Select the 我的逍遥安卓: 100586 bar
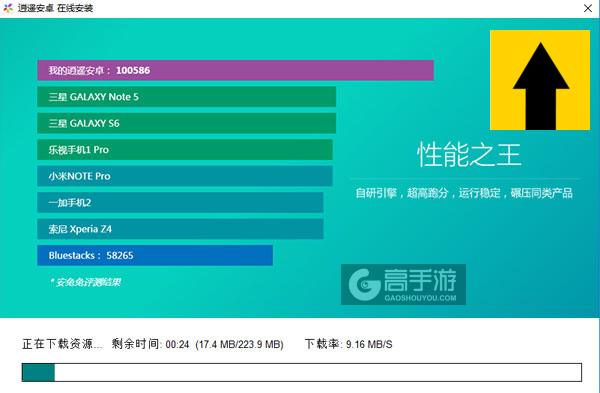600x393 pixels. click(x=235, y=70)
